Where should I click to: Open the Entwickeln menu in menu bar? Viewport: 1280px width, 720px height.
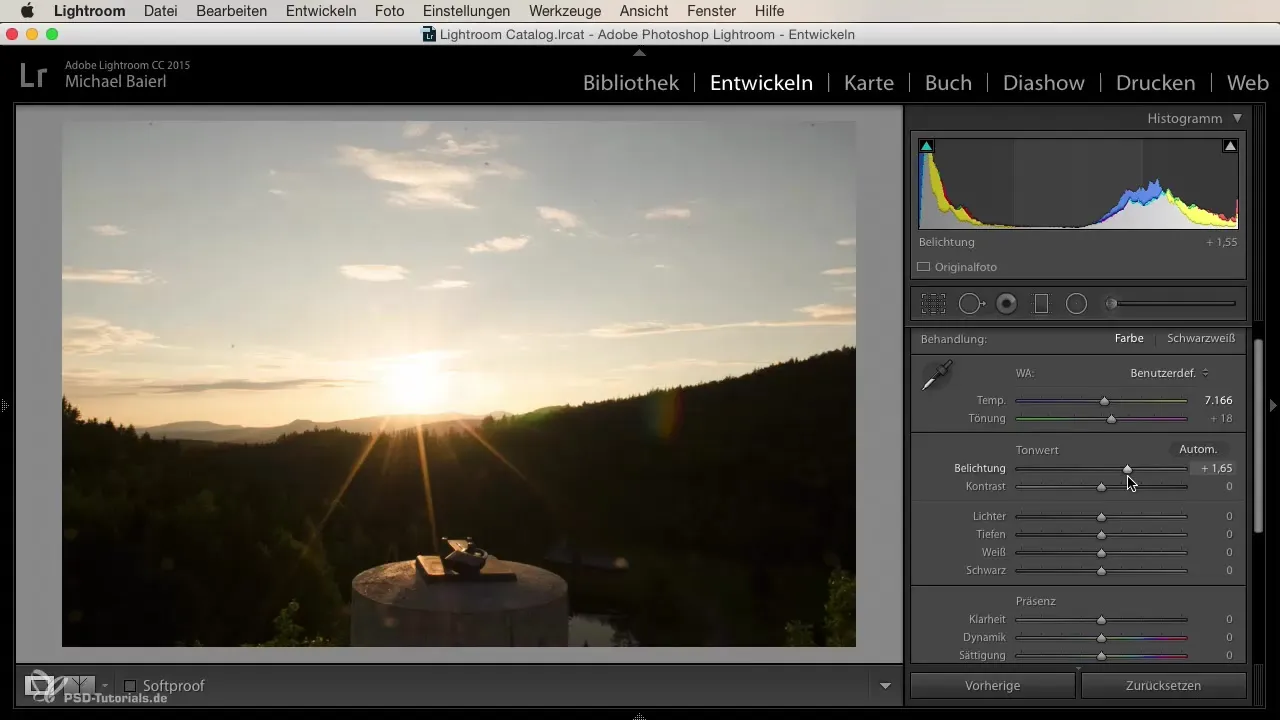tap(321, 11)
